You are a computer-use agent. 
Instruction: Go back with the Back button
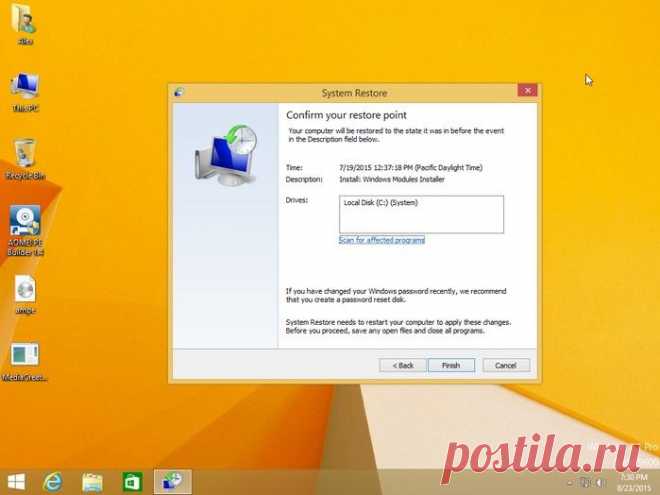click(x=403, y=365)
